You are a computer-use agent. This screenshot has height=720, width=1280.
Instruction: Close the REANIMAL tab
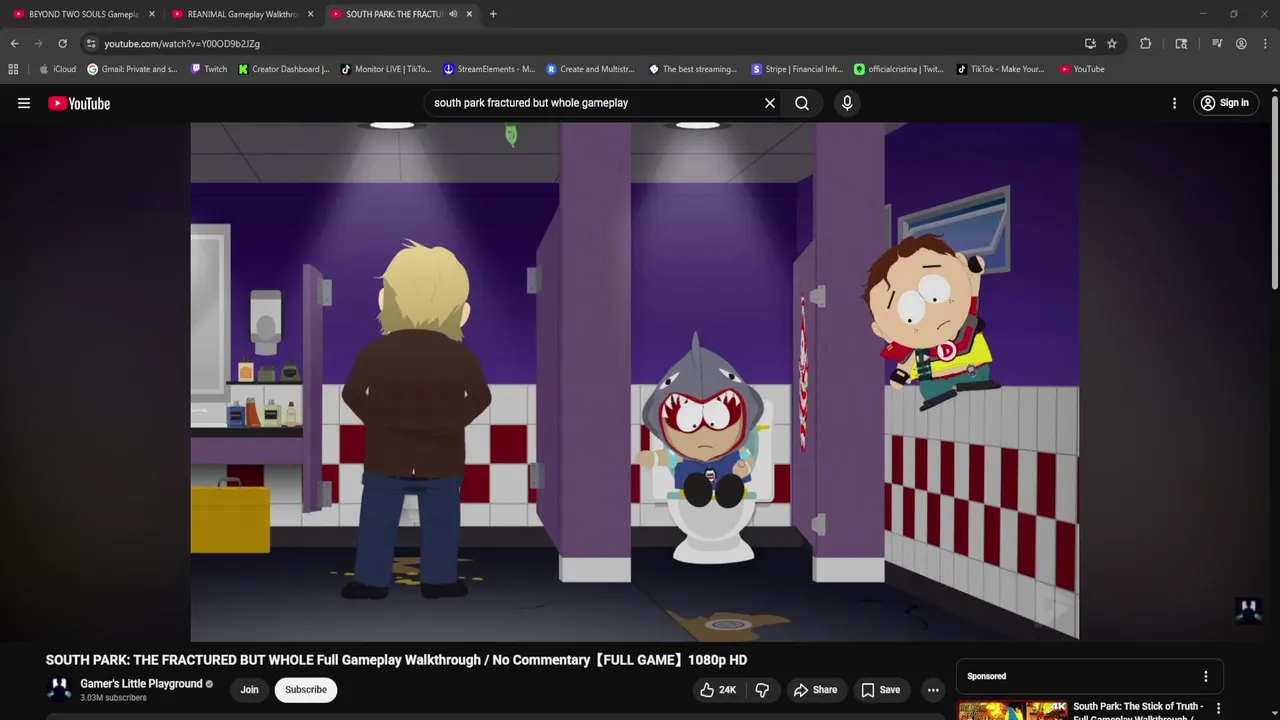(x=310, y=14)
